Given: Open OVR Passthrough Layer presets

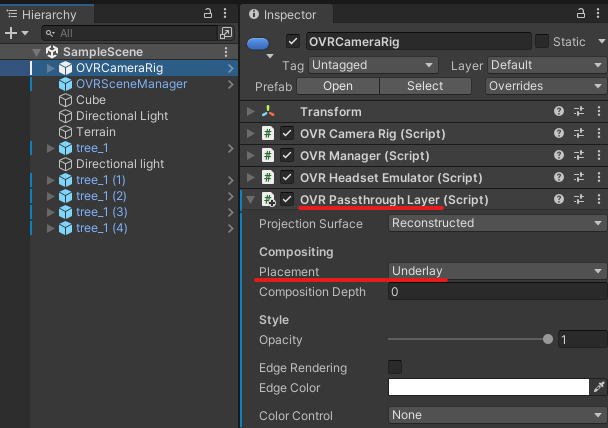Looking at the screenshot, I should coord(579,199).
